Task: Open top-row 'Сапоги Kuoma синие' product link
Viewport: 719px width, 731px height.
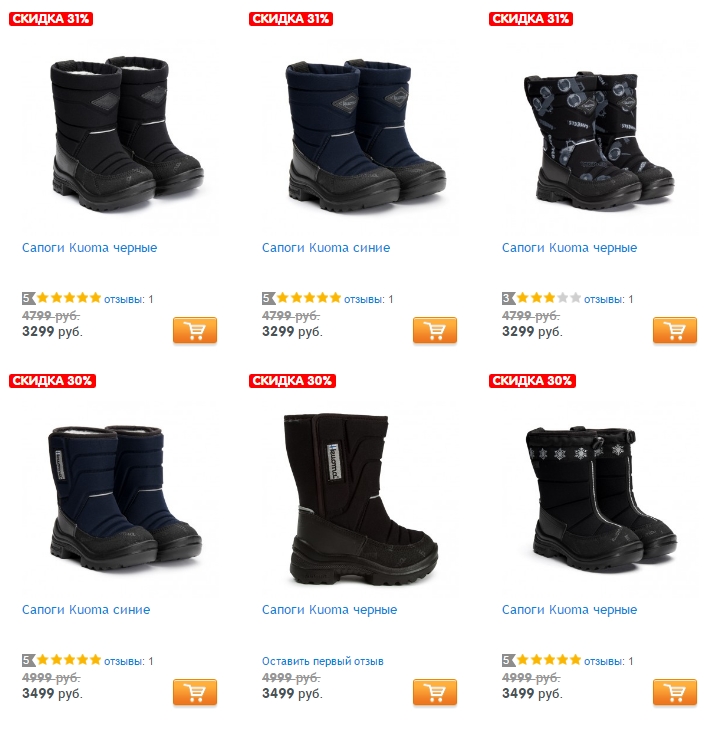Action: coord(326,248)
